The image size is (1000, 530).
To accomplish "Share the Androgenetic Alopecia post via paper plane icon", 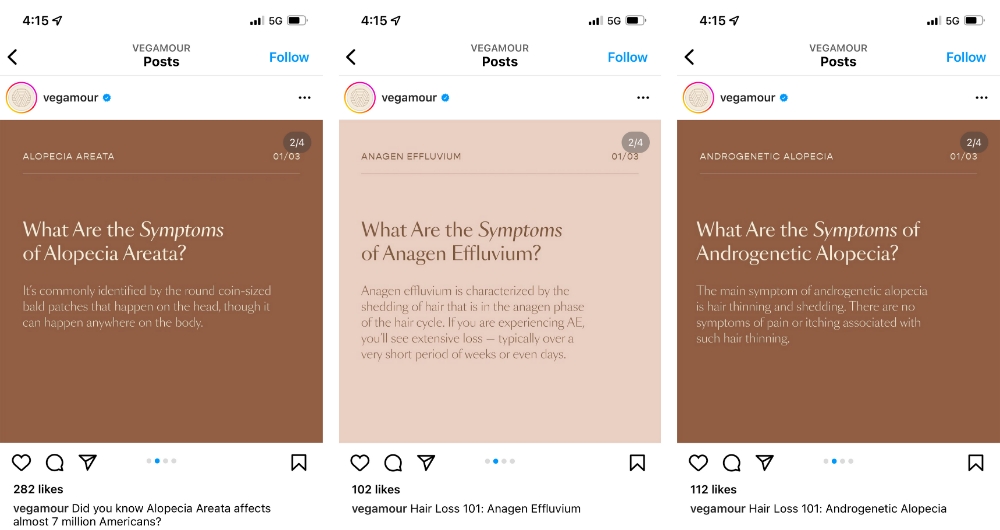I will (765, 462).
